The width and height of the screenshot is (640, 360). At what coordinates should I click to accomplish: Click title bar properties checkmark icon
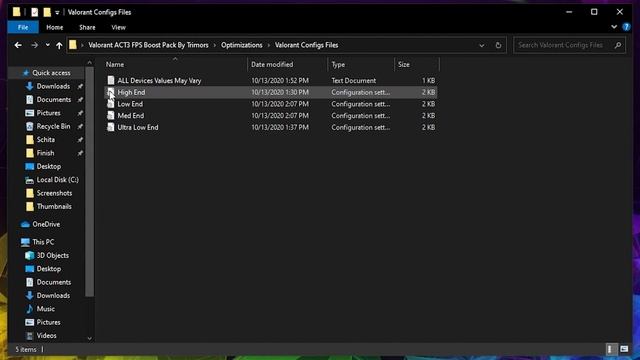pyautogui.click(x=35, y=12)
